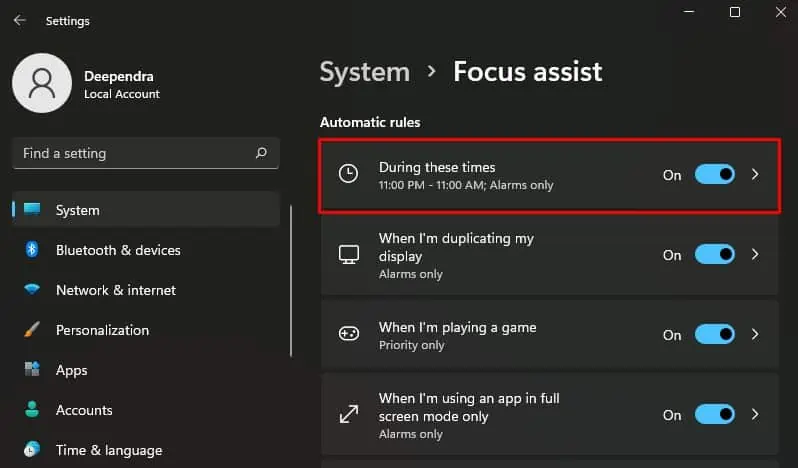
Task: Click System in the breadcrumb
Action: pyautogui.click(x=364, y=72)
